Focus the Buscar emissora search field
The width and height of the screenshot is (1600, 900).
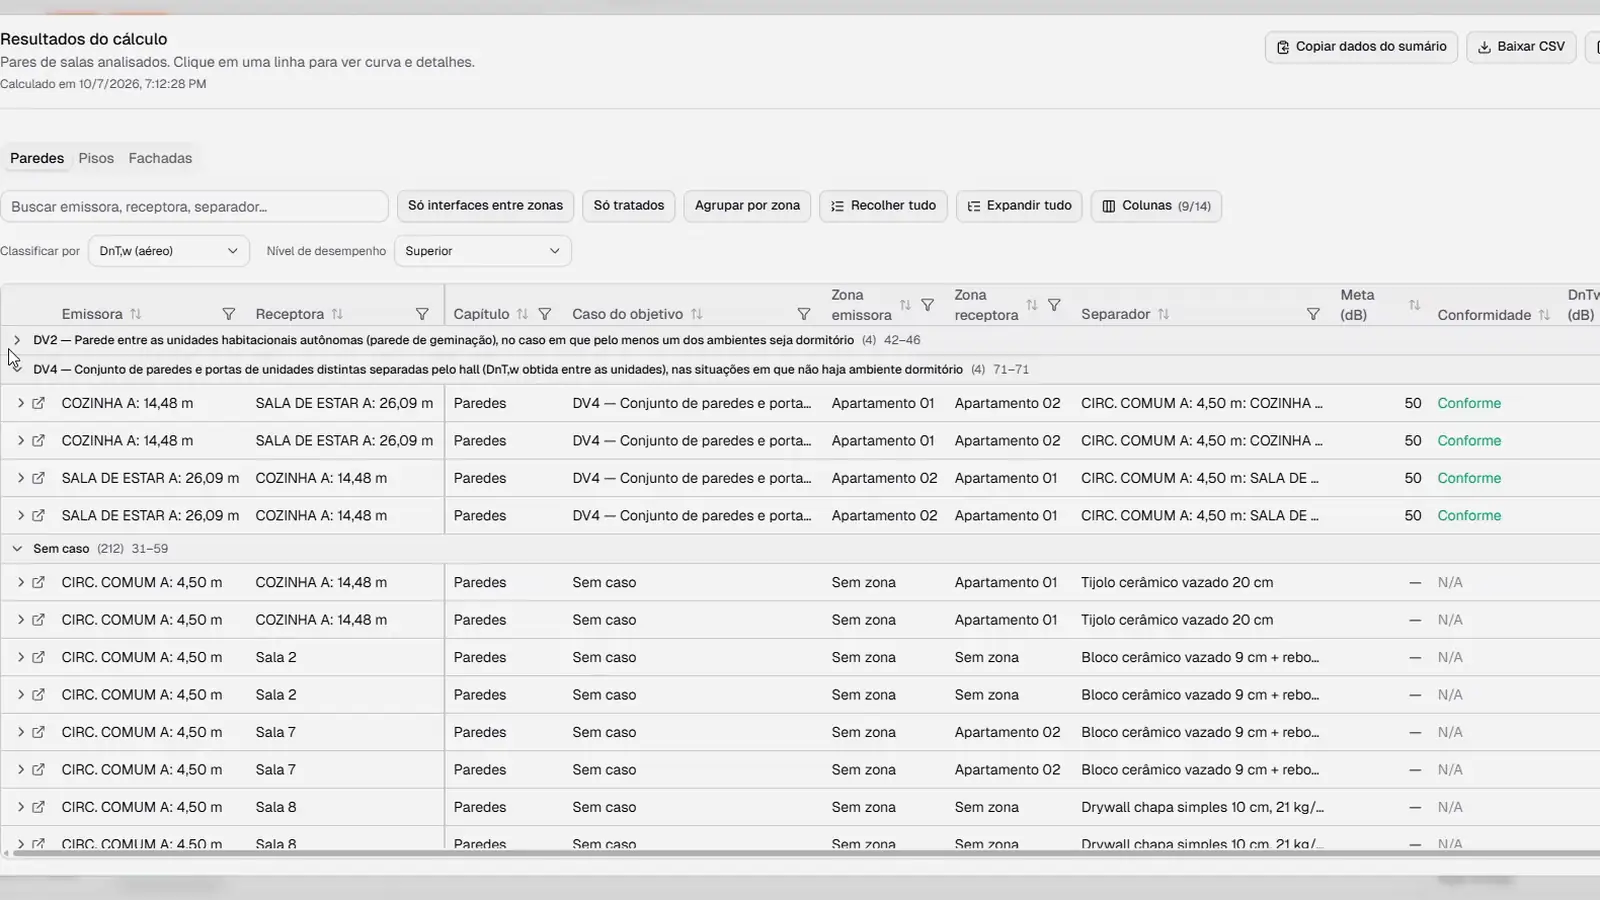click(x=194, y=207)
